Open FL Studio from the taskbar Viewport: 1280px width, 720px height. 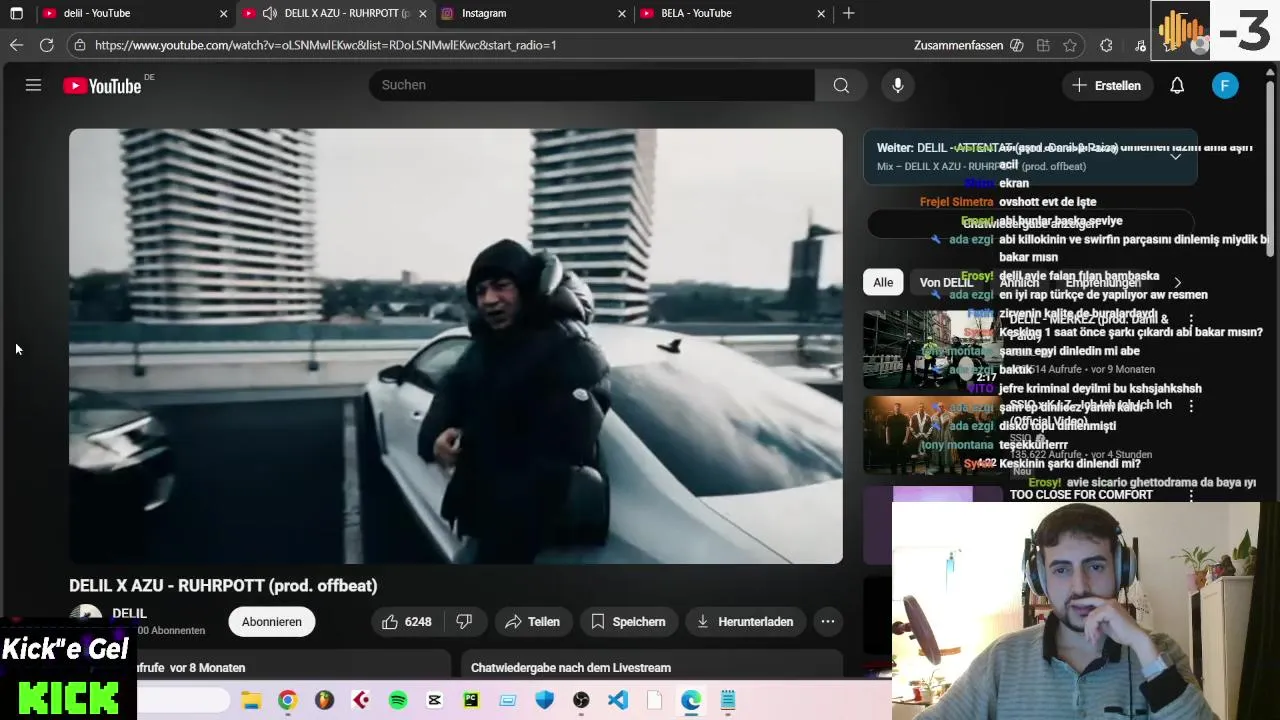click(324, 700)
